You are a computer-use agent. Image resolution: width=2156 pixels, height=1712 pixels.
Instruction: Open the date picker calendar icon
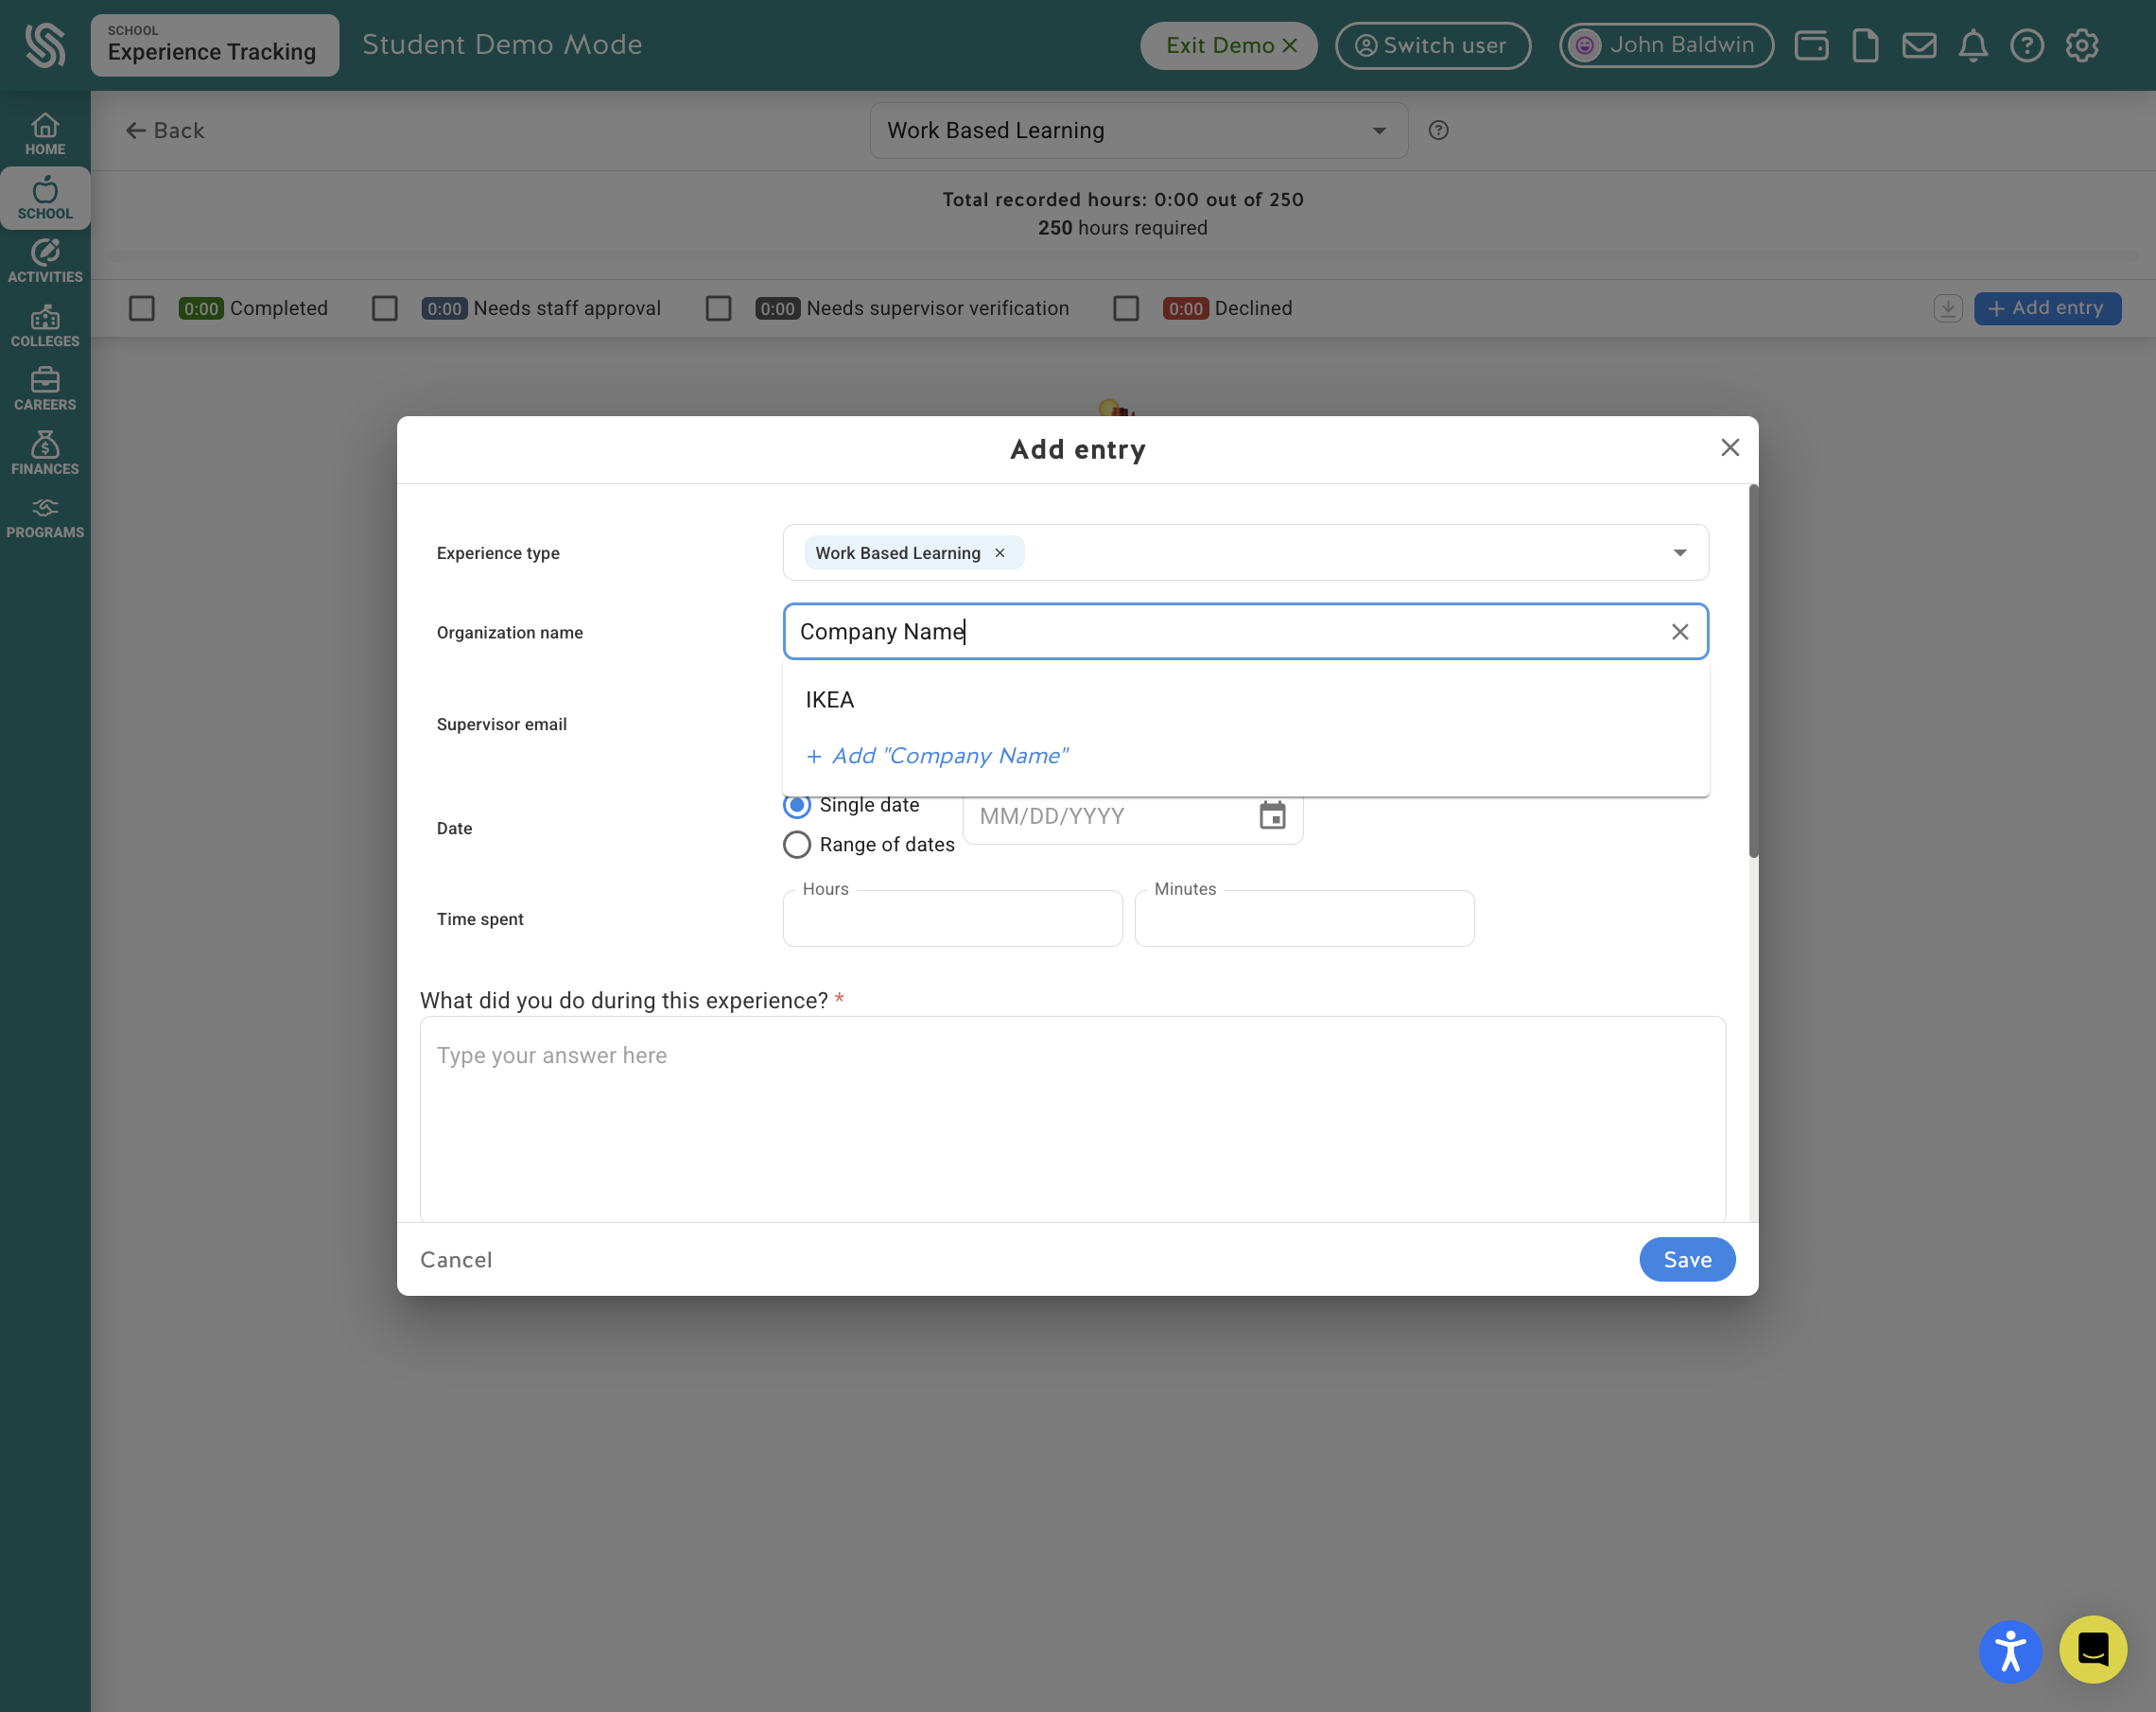(1272, 815)
